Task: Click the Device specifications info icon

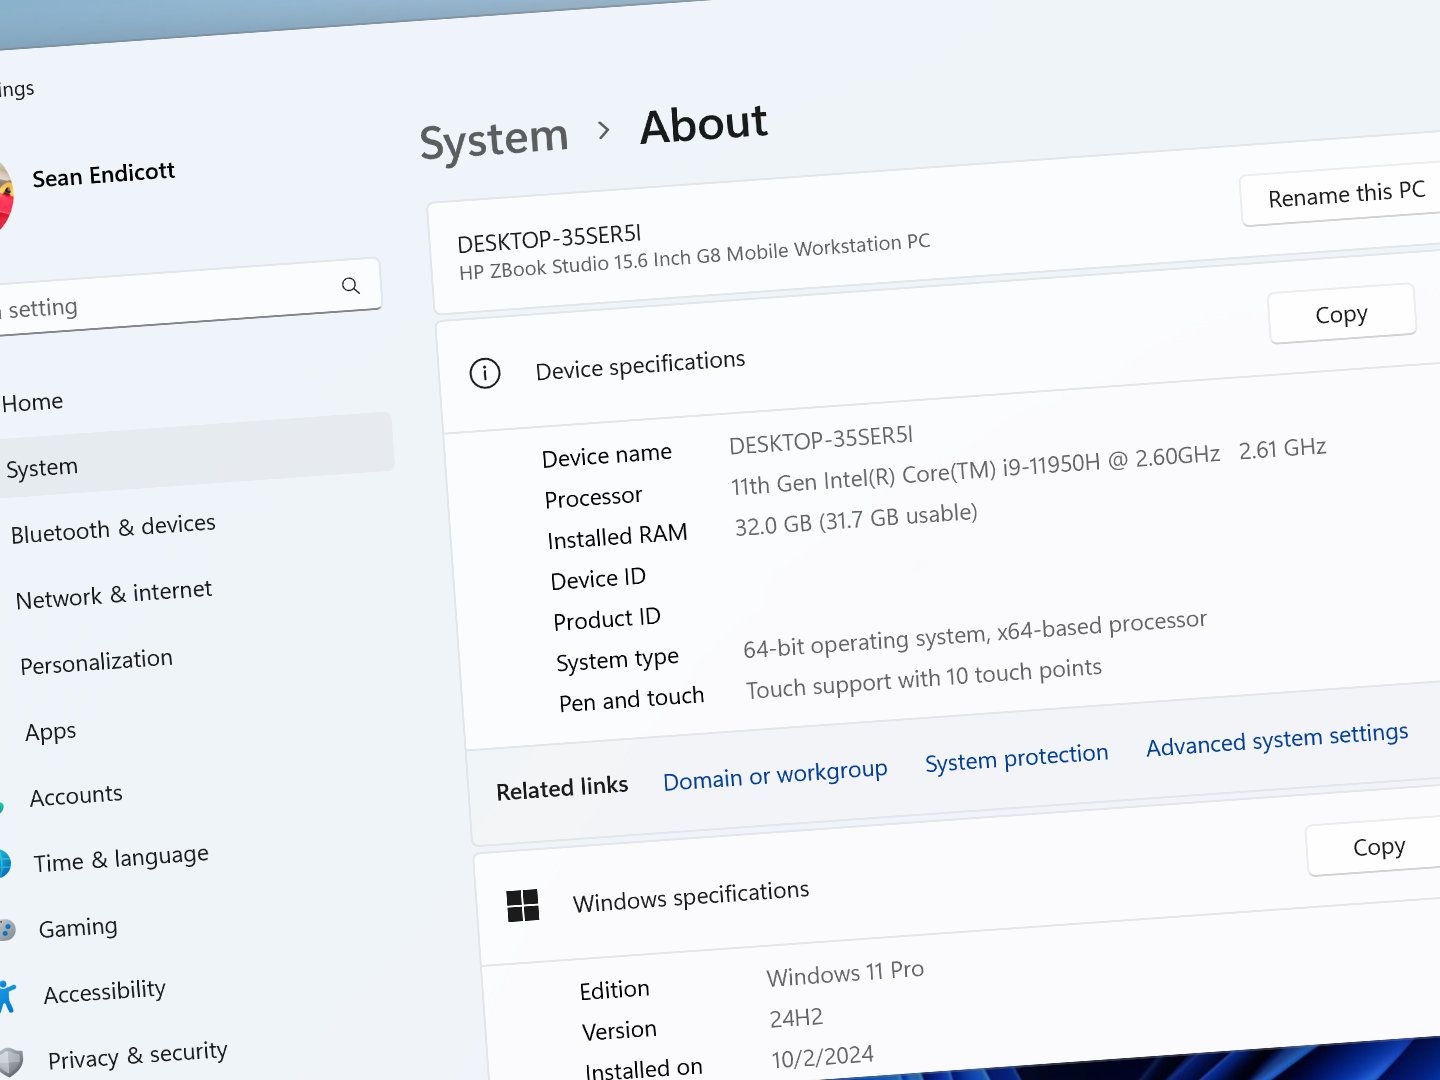Action: click(485, 374)
